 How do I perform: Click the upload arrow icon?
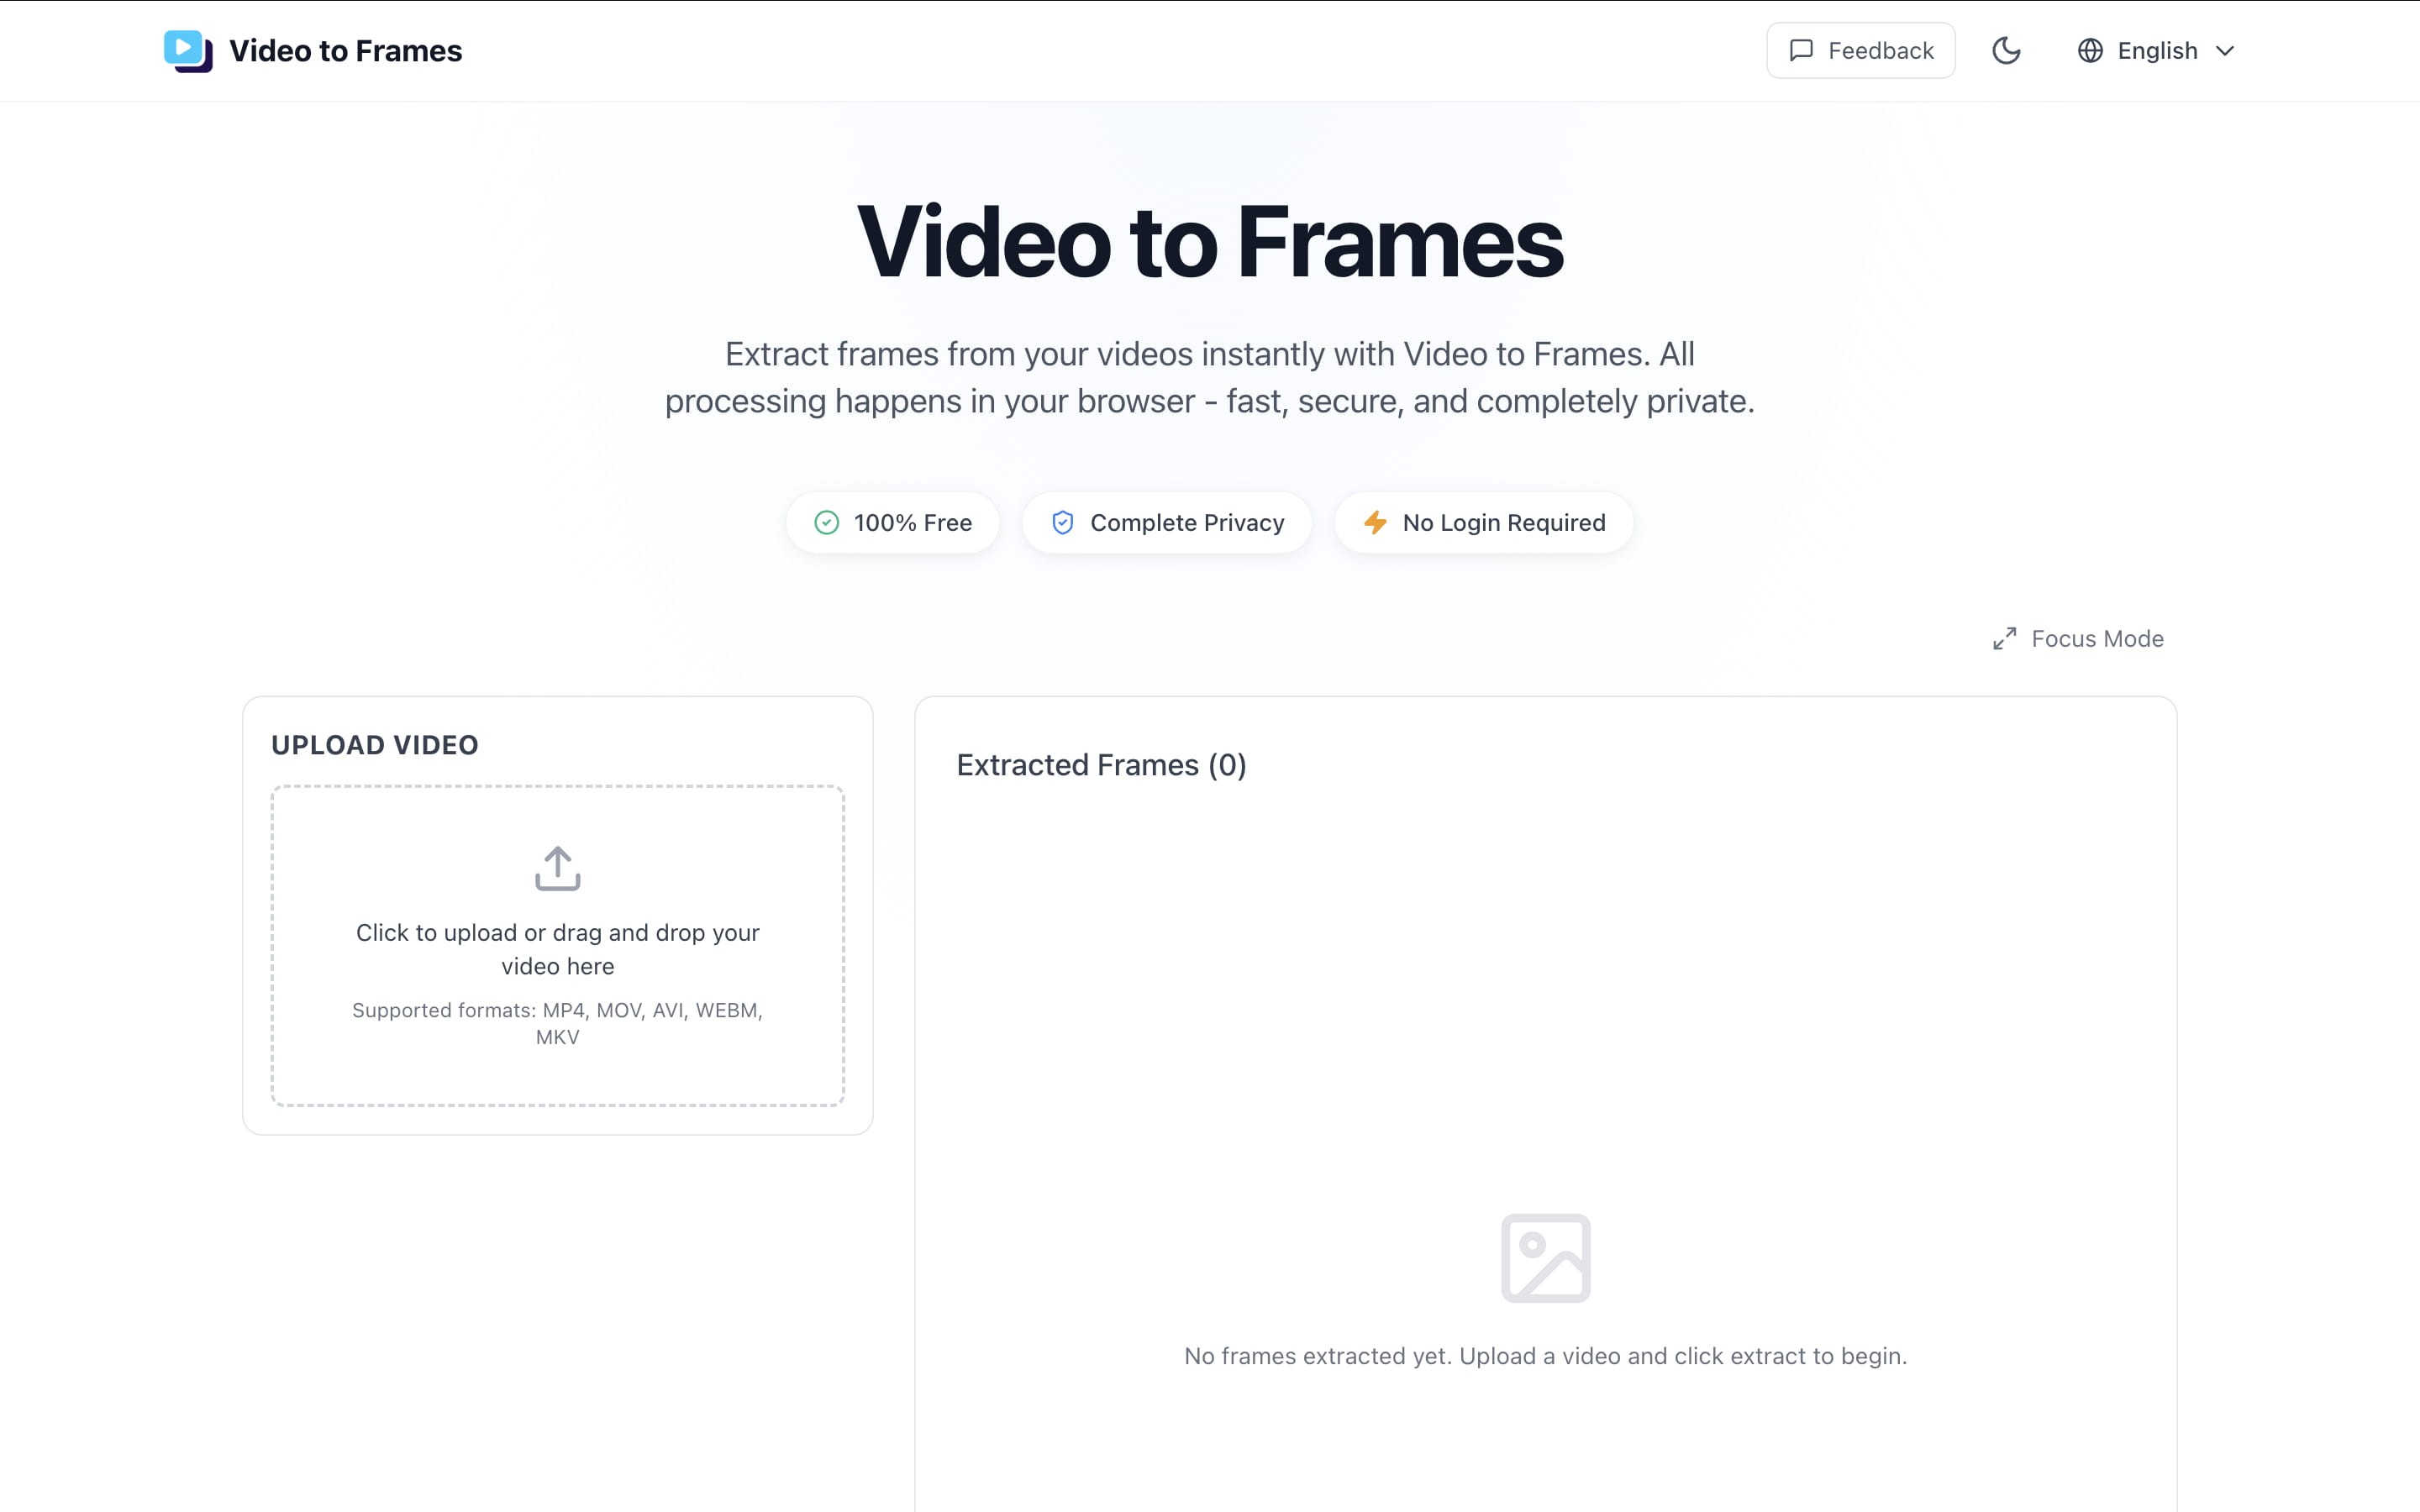557,868
